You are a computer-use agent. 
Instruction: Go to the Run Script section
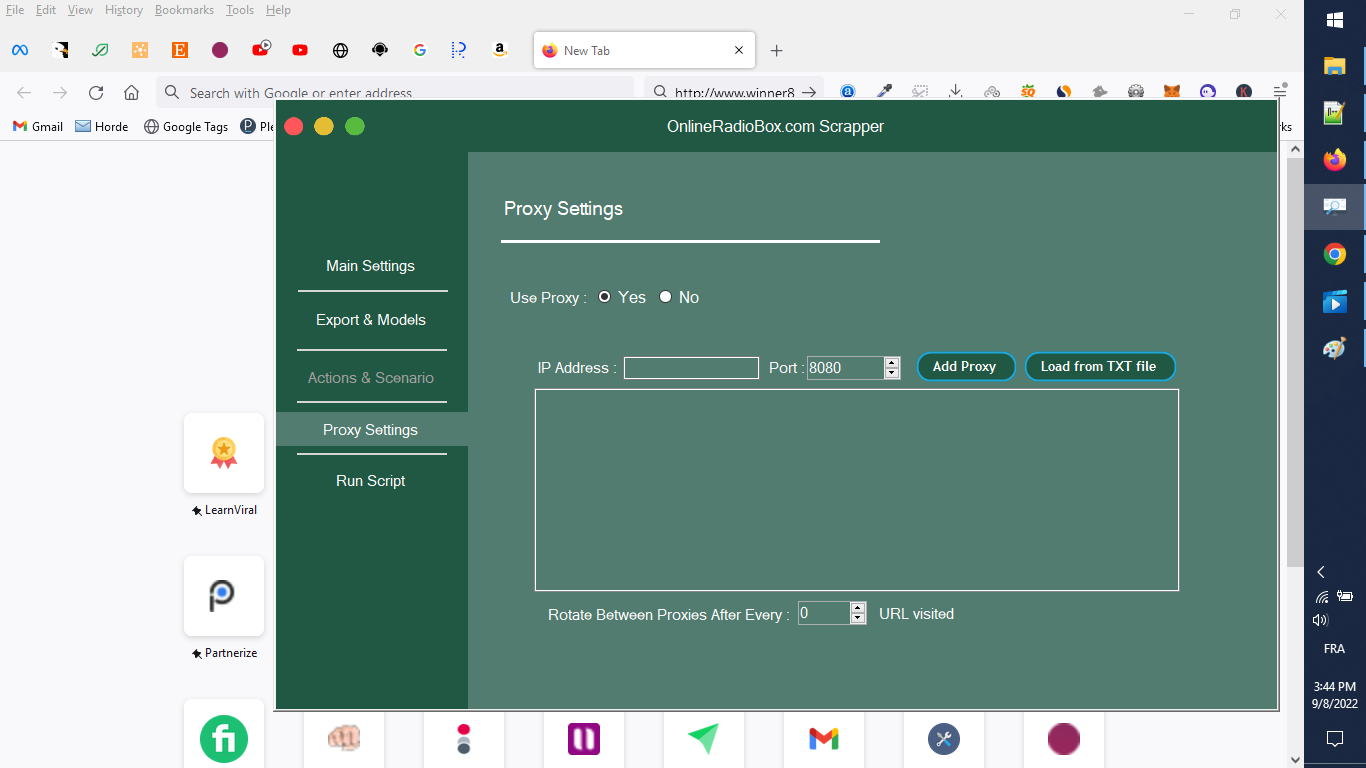pyautogui.click(x=371, y=481)
